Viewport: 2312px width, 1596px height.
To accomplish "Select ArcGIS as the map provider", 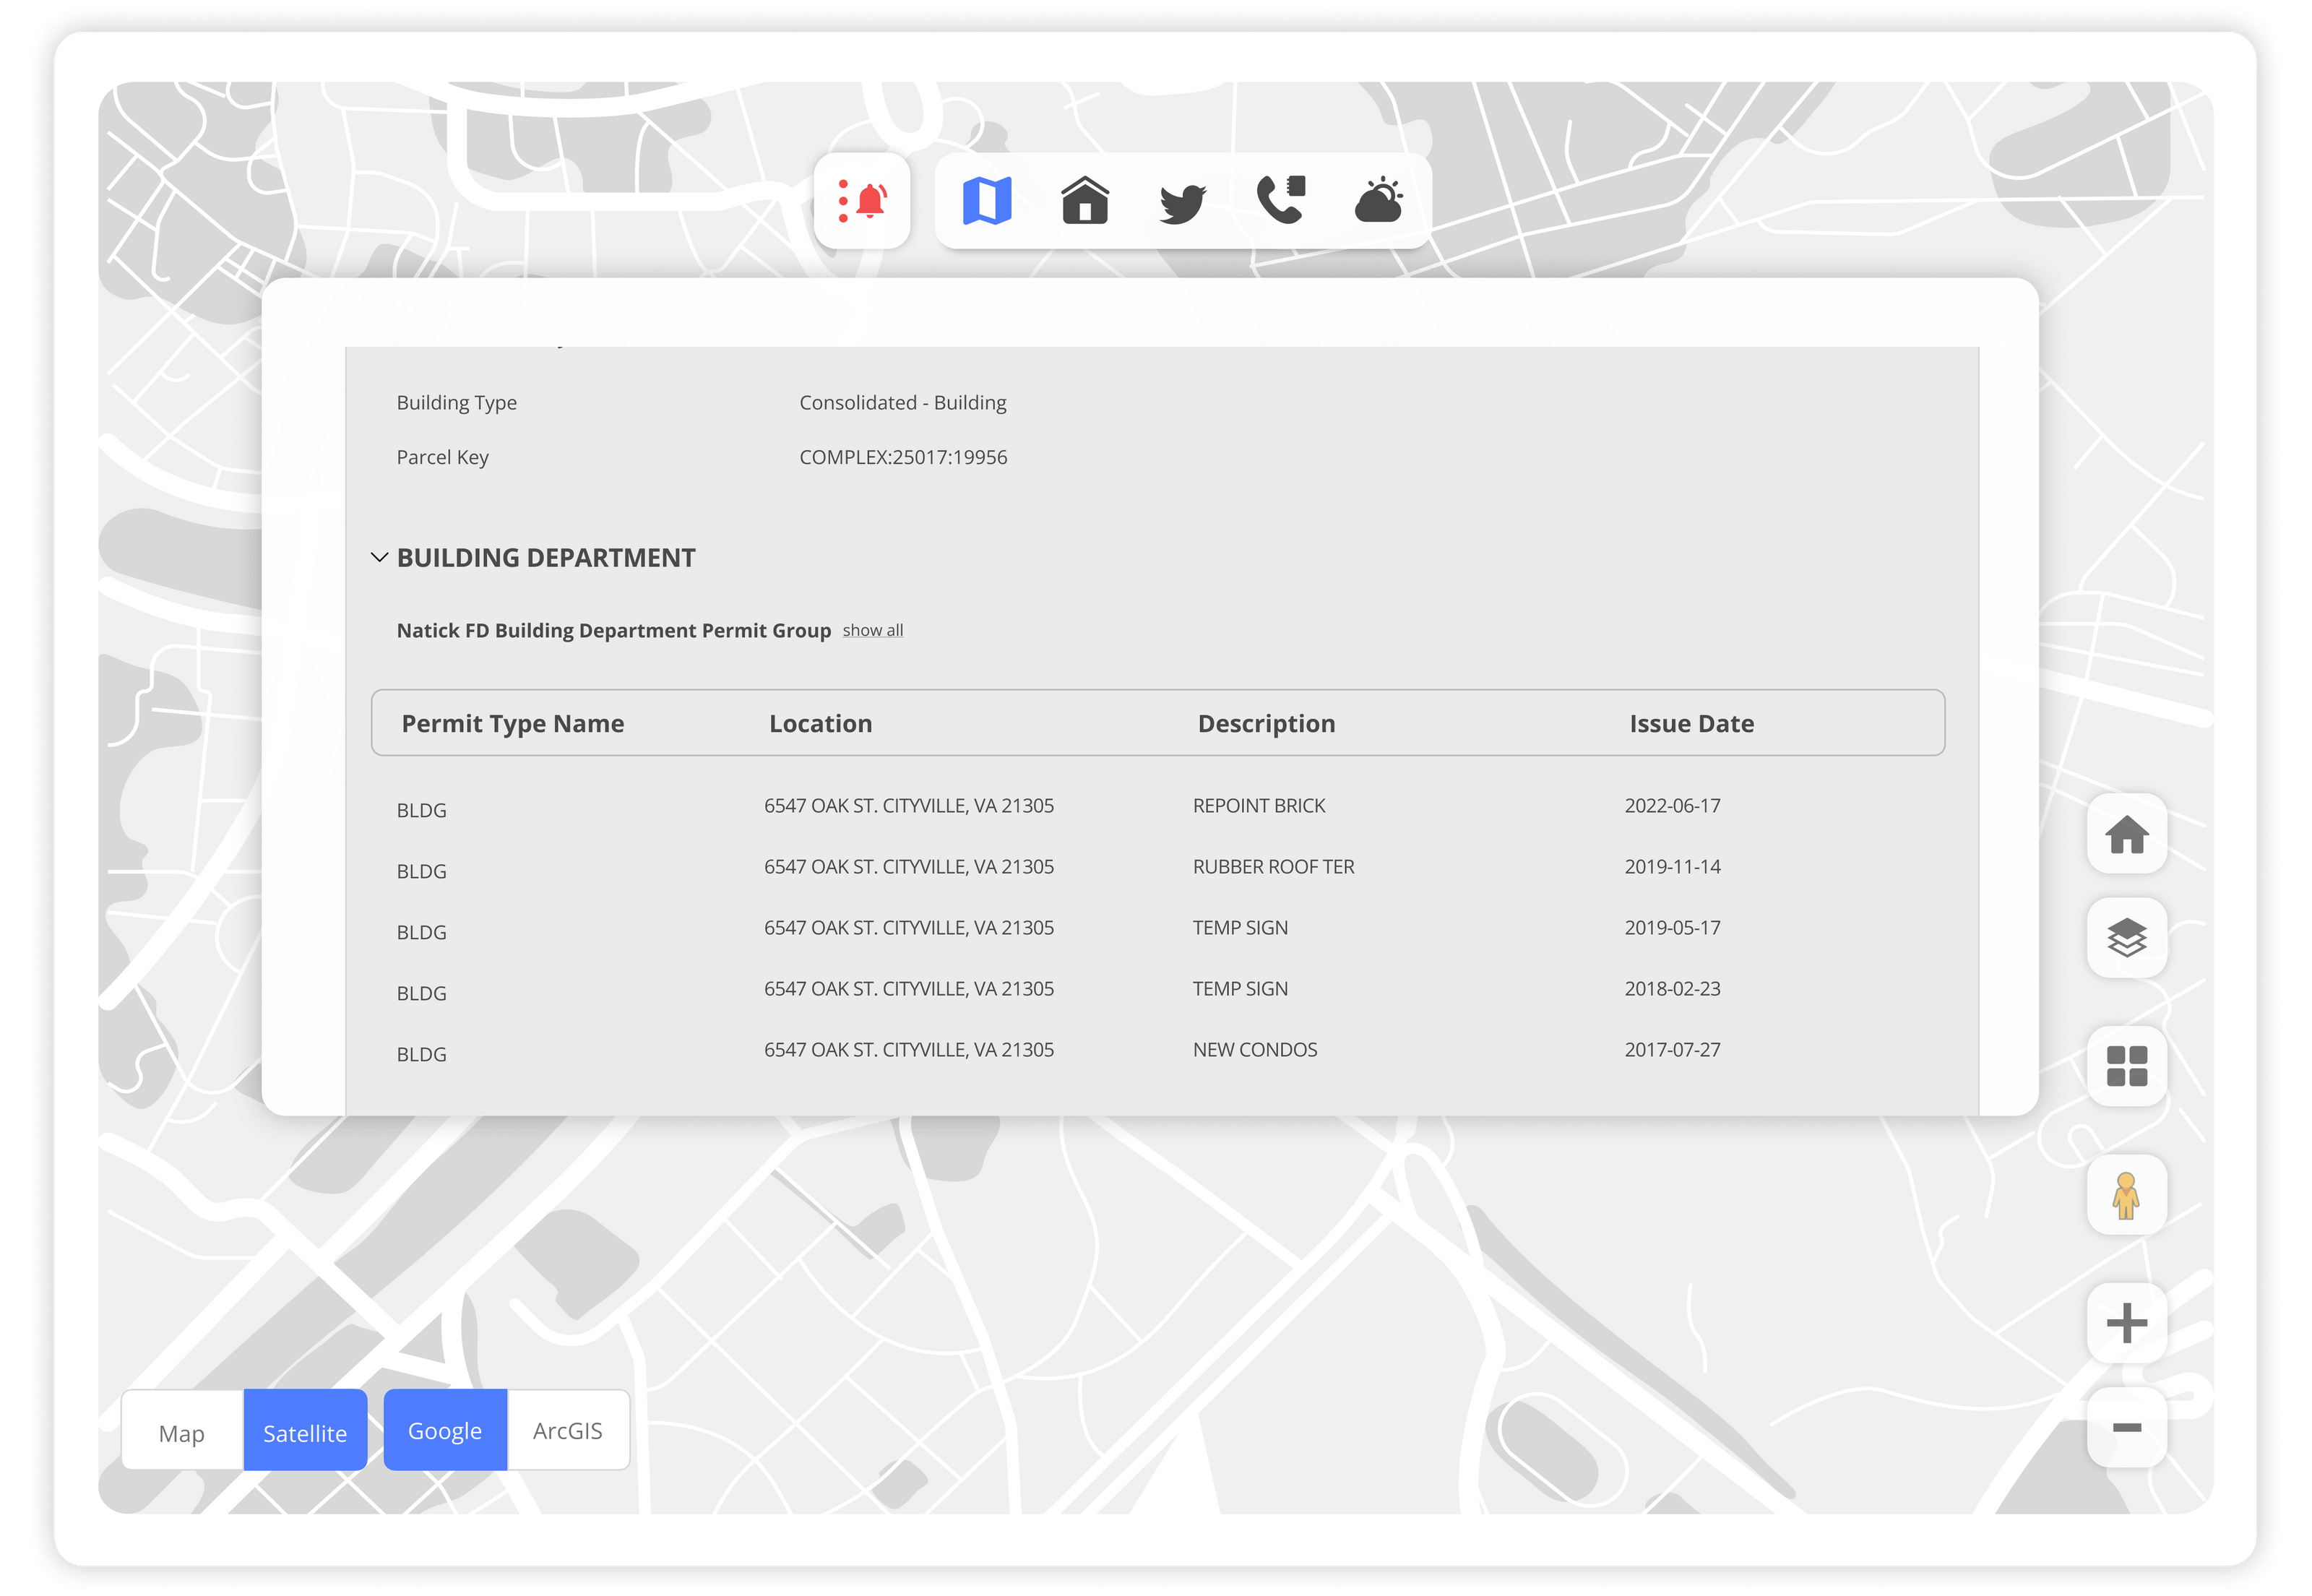I will tap(567, 1430).
